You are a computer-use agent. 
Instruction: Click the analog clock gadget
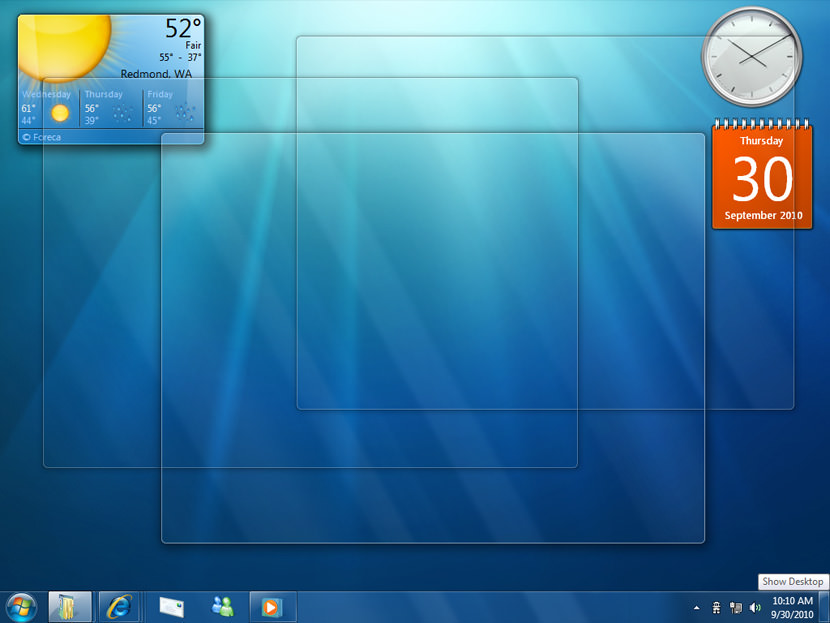coord(752,57)
